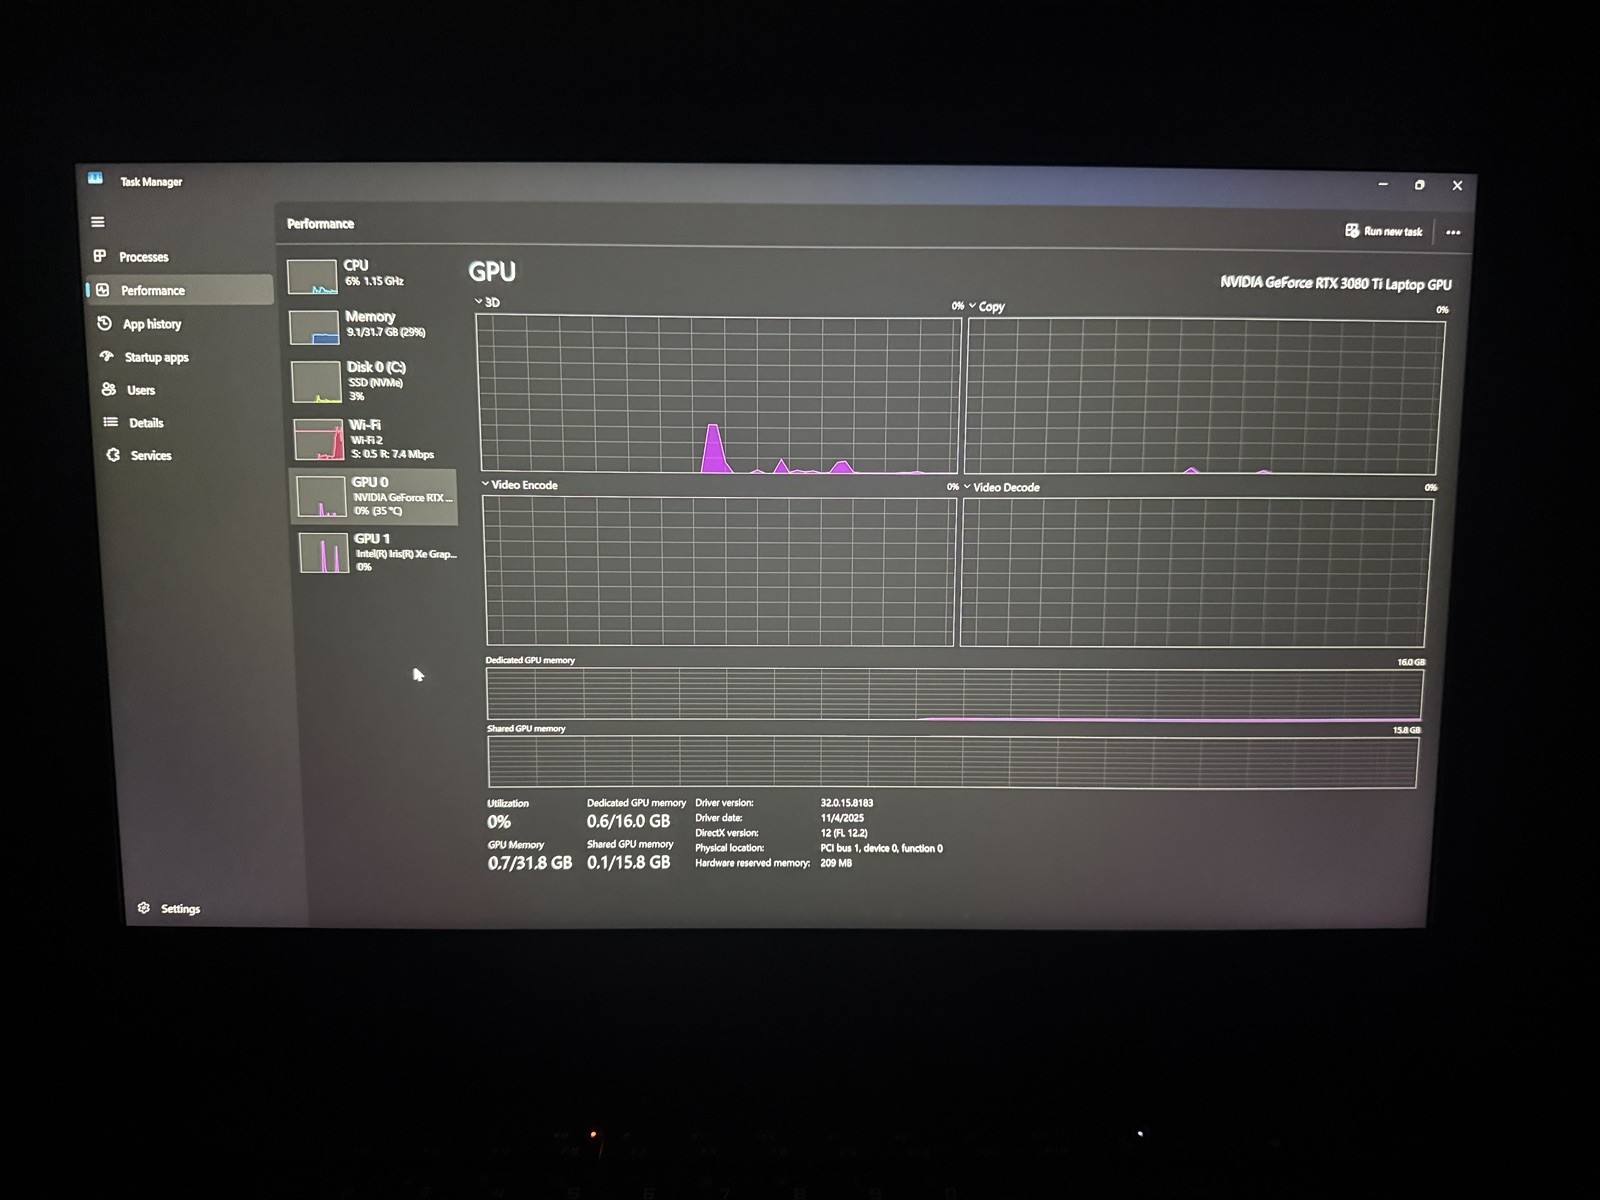Select the Wi-Fi mini graph thumbnail
This screenshot has width=1600, height=1200.
pos(319,440)
